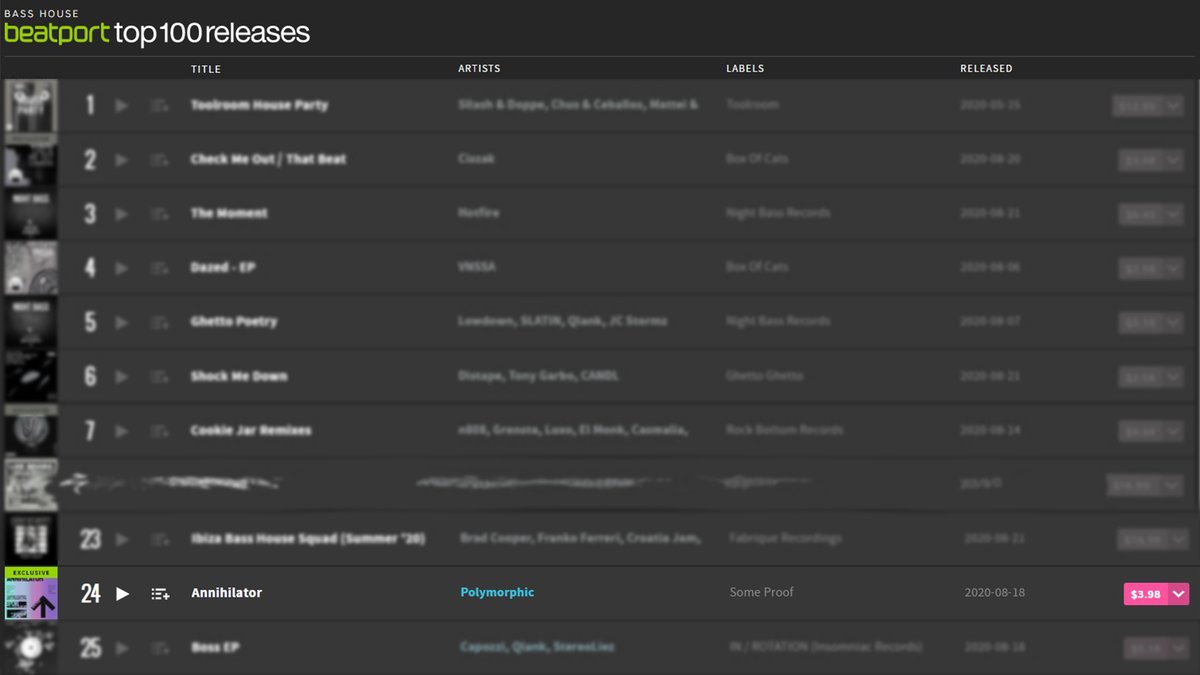Open Tooiroom label link

[753, 105]
